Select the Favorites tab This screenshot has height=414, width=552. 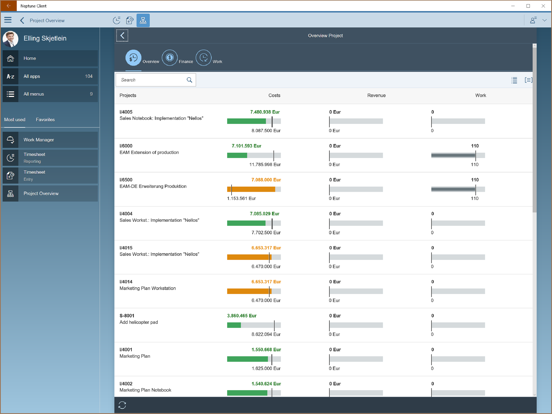click(45, 120)
